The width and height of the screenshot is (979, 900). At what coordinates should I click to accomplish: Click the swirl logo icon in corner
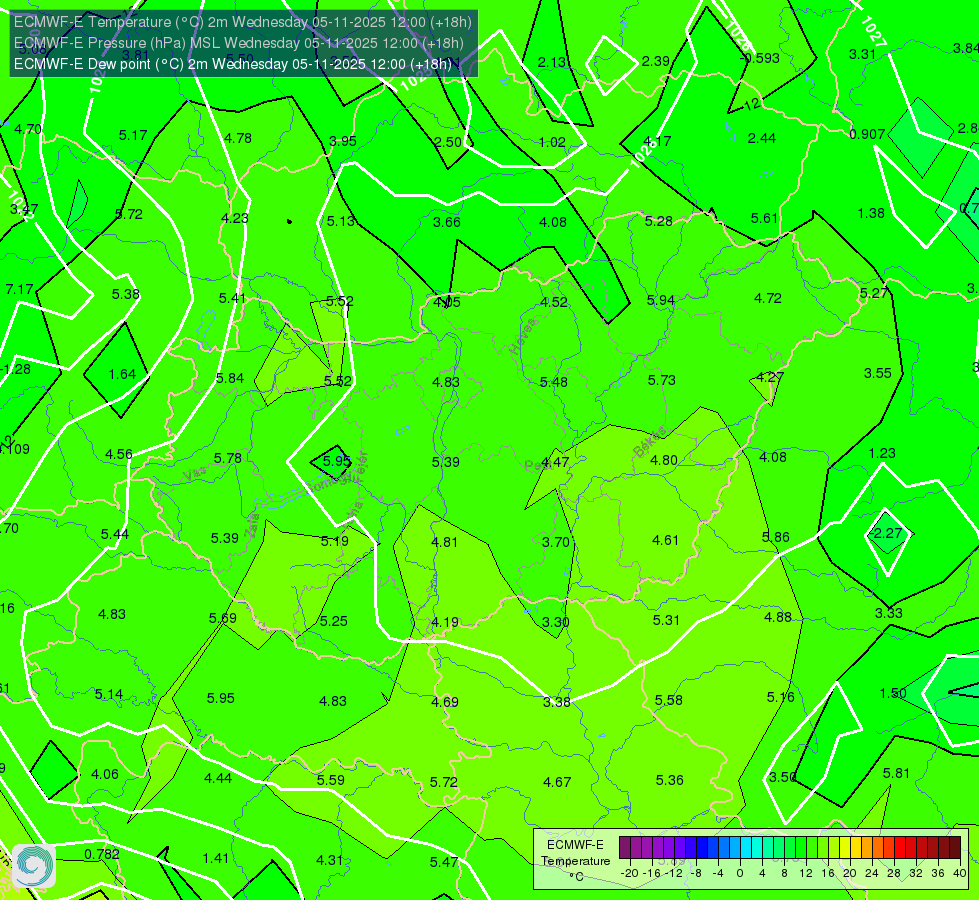34,866
